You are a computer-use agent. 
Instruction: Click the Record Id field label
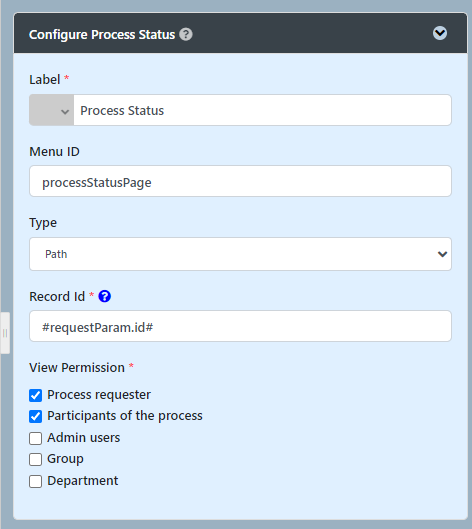pyautogui.click(x=57, y=297)
